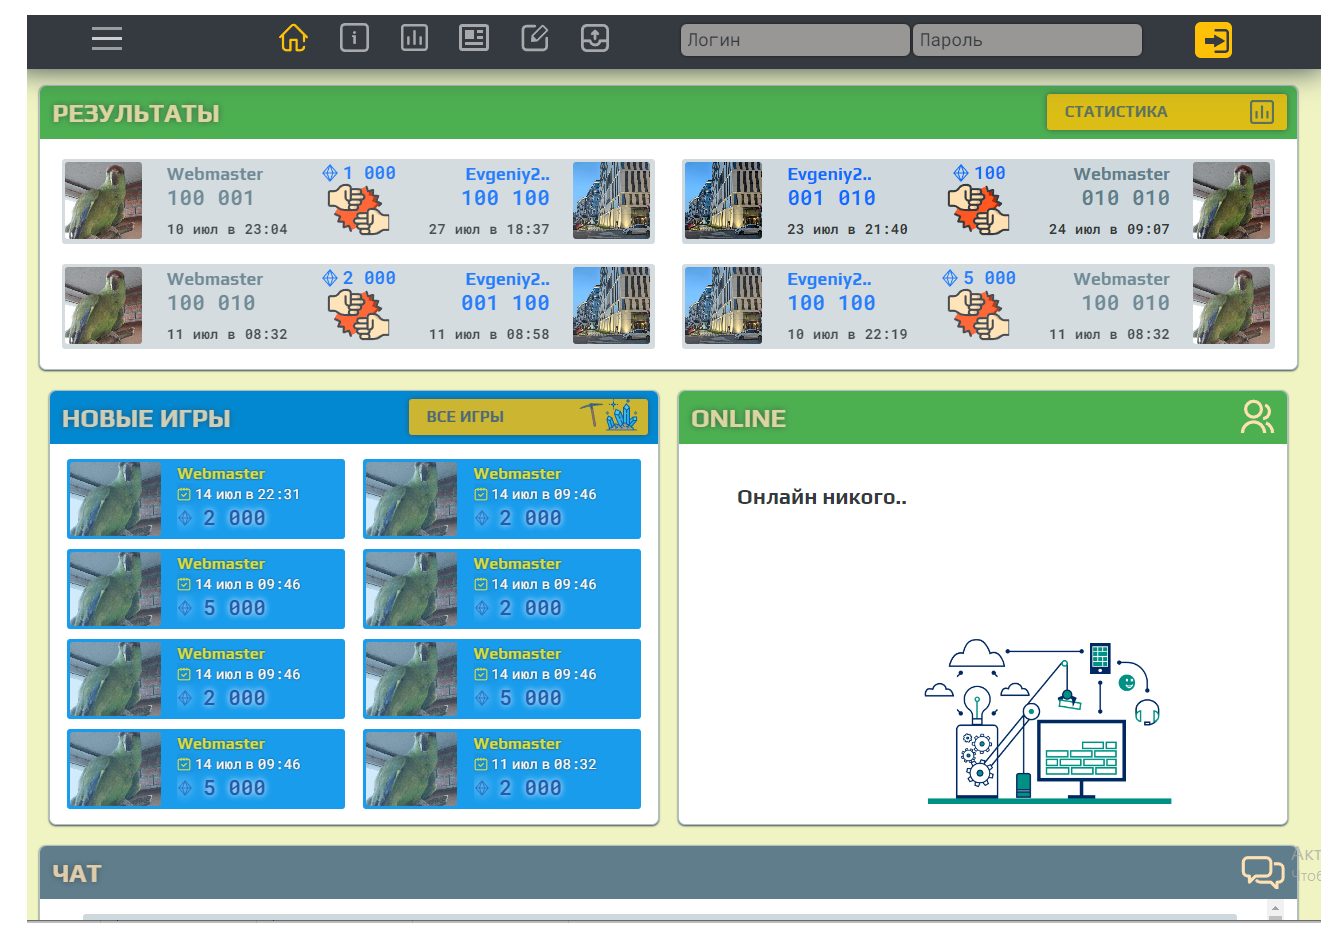This screenshot has height=939, width=1341.
Task: Click the calendar icon in the 11 июл game card
Action: coord(481,764)
